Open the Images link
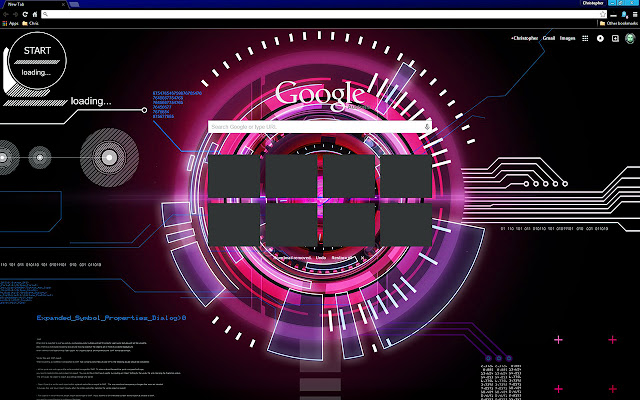This screenshot has width=640, height=400. [x=568, y=38]
